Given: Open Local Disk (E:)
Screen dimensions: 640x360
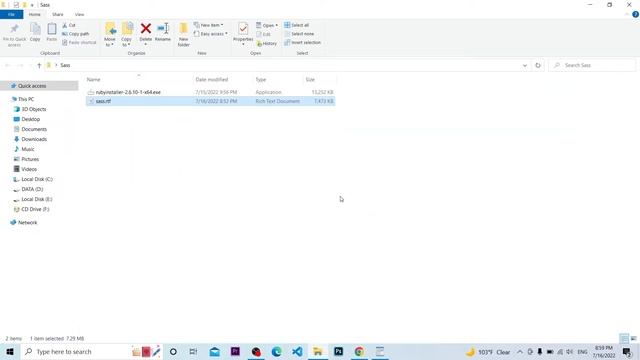Looking at the screenshot, I should click(x=36, y=199).
